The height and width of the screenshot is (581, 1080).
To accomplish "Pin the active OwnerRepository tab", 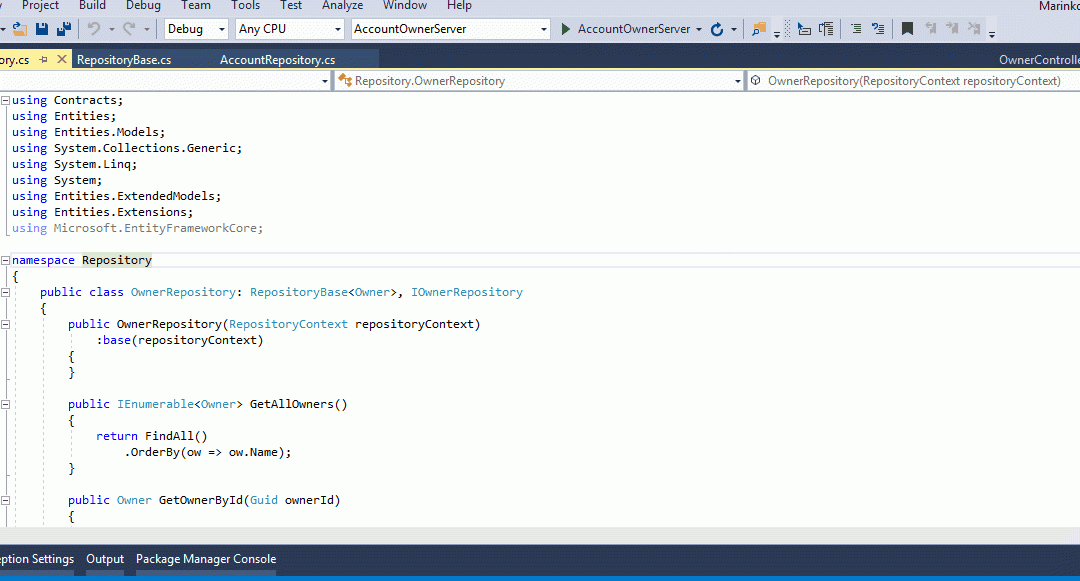I will pos(43,60).
